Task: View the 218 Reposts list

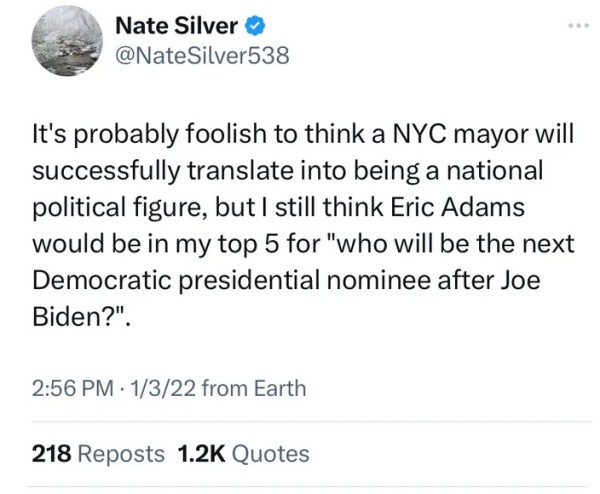Action: click(x=98, y=453)
